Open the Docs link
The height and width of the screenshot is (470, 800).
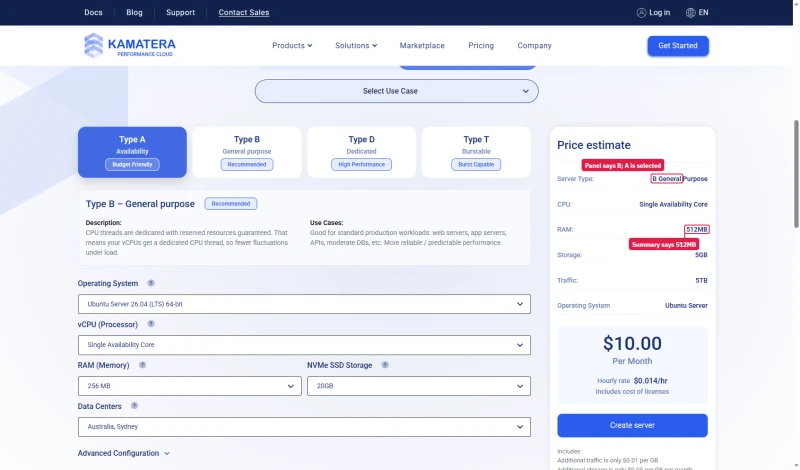[x=93, y=12]
